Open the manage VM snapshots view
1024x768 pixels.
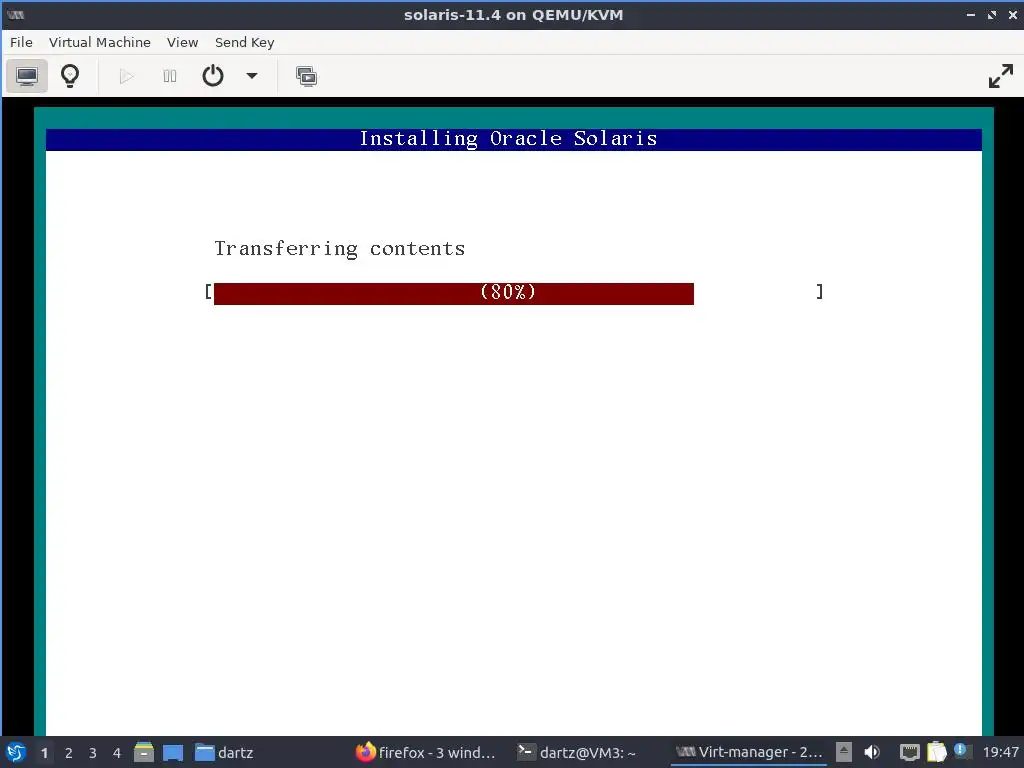[306, 76]
